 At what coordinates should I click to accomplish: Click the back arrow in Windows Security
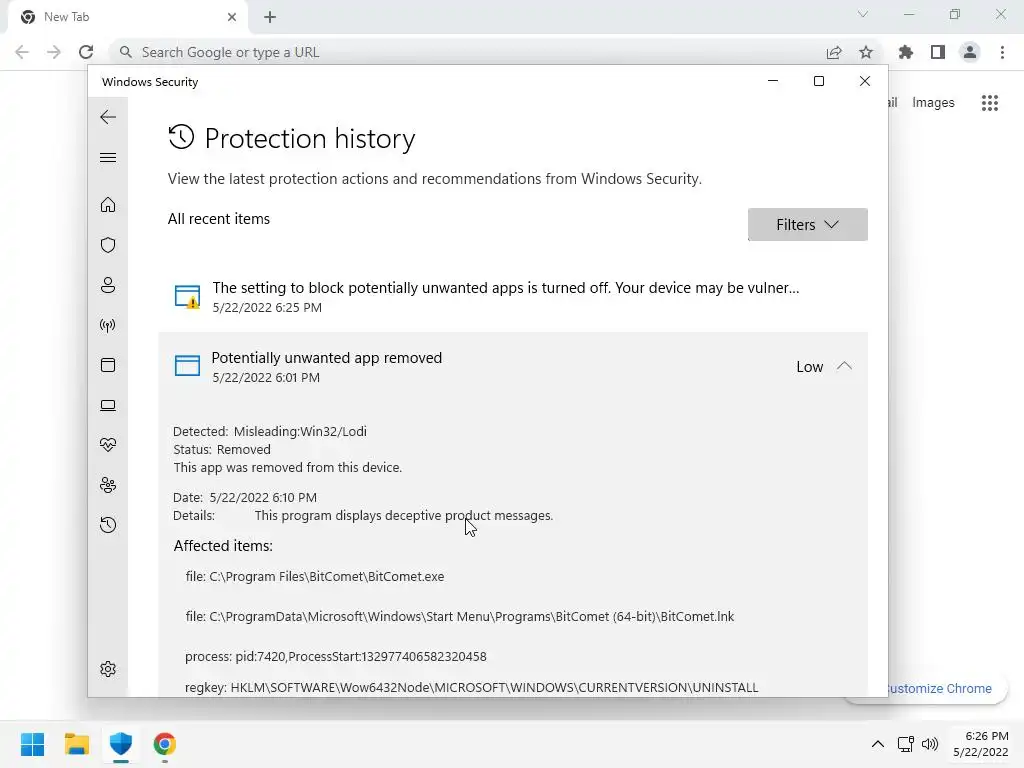pos(108,117)
